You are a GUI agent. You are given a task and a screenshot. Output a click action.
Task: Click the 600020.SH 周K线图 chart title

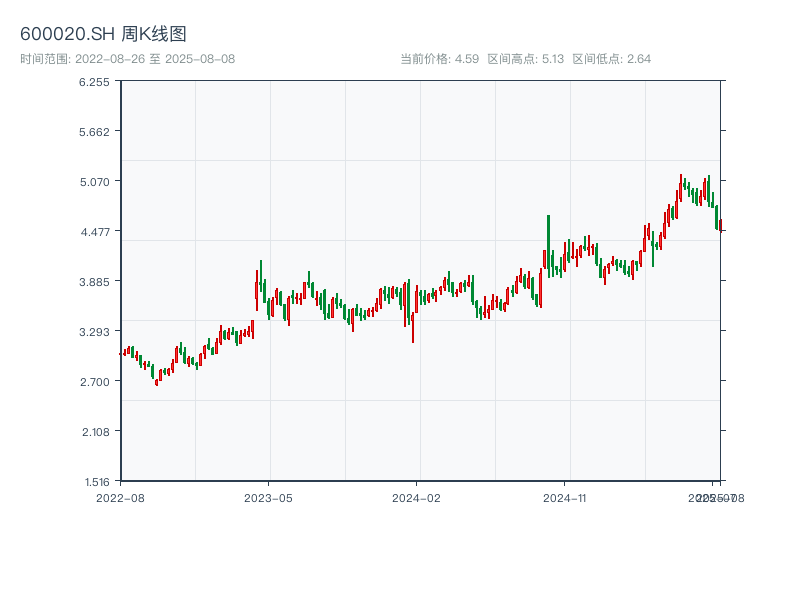103,35
